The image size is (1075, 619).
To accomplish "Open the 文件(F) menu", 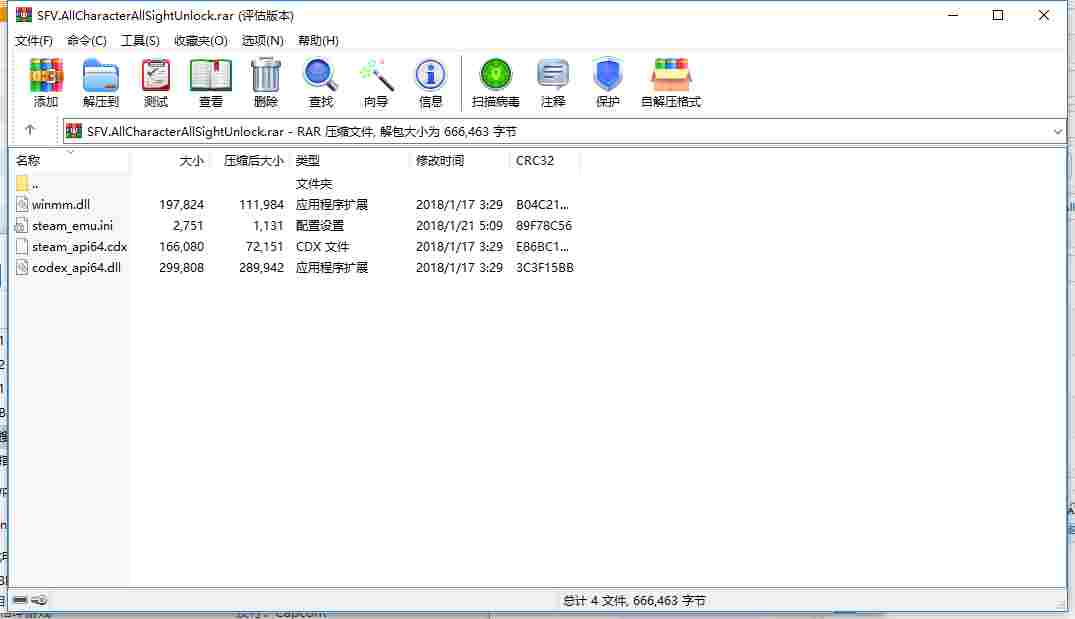I will [x=34, y=40].
